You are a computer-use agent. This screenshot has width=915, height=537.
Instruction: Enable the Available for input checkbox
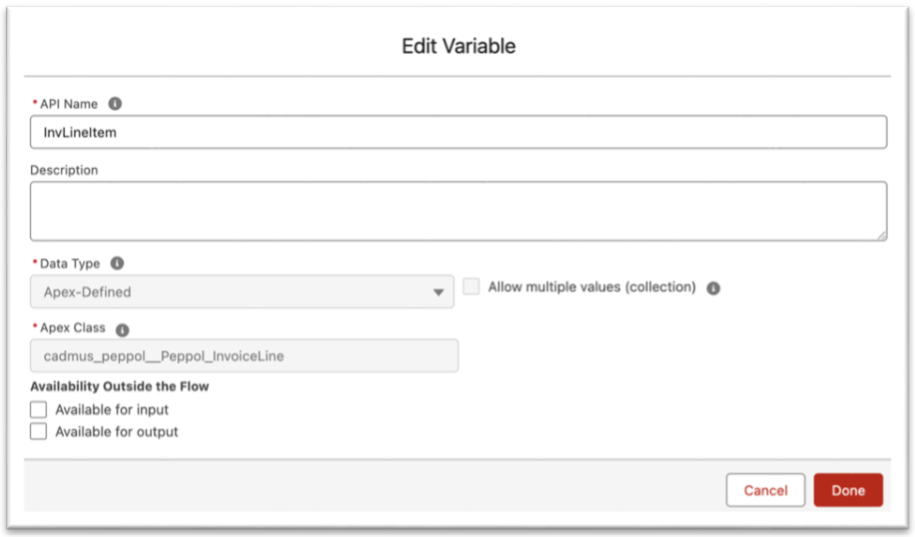point(39,410)
